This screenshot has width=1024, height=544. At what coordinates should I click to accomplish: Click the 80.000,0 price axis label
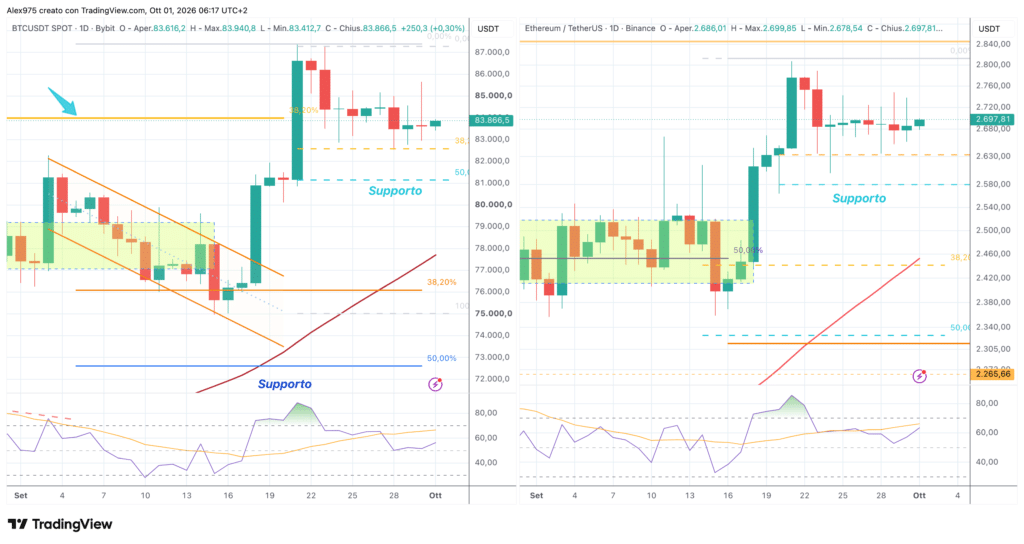coord(493,204)
